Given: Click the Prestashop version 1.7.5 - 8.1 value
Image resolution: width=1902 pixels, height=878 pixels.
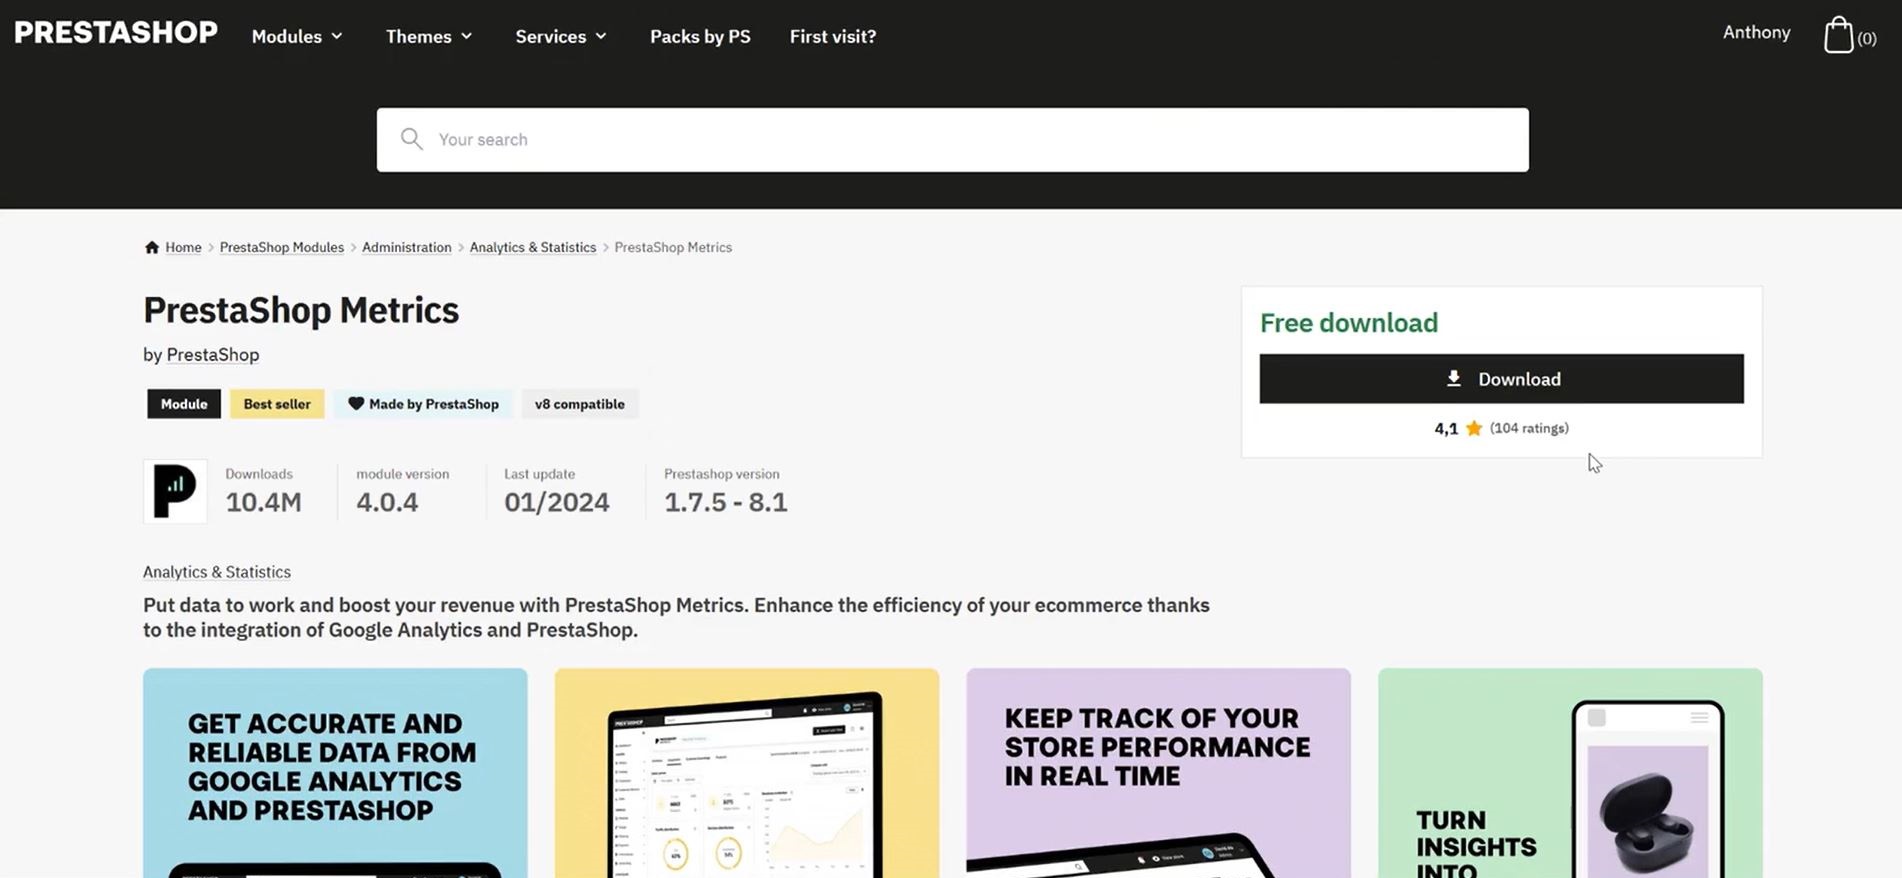Looking at the screenshot, I should pos(726,502).
